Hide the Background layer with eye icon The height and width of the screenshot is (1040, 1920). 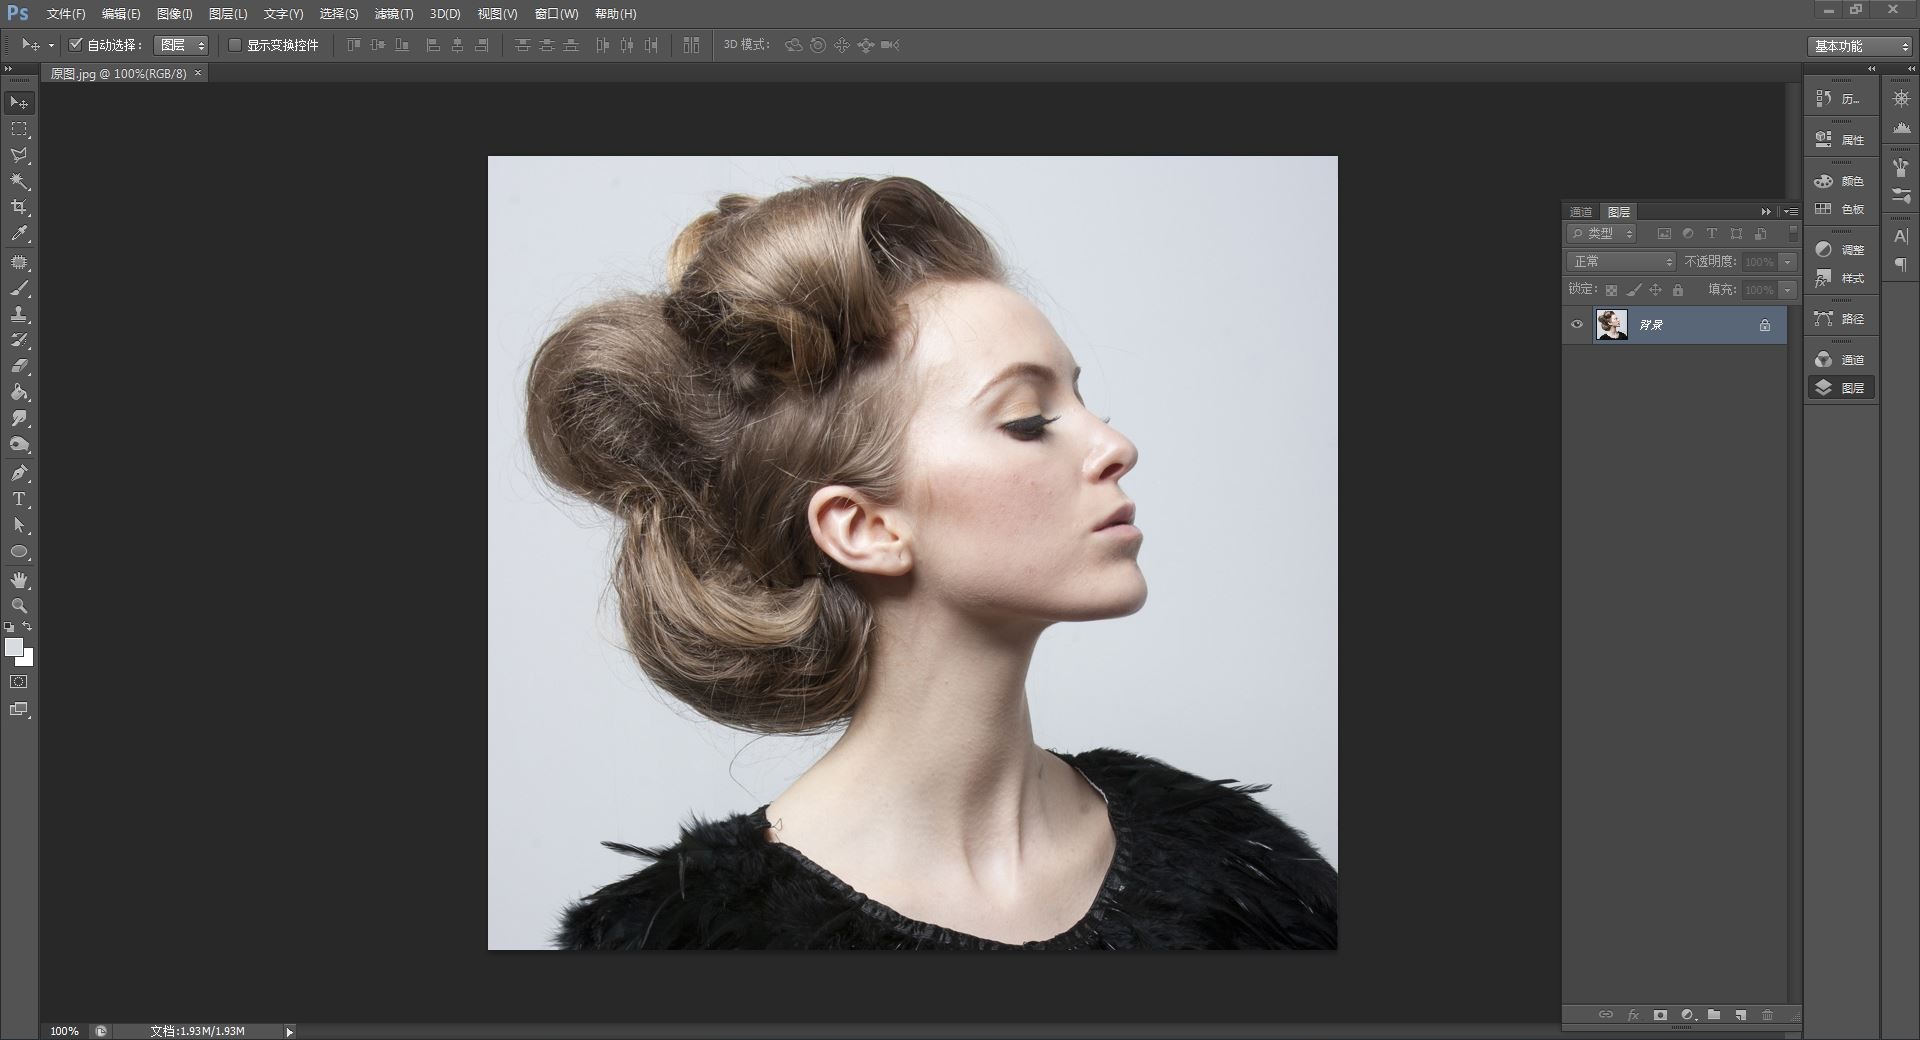pyautogui.click(x=1577, y=325)
